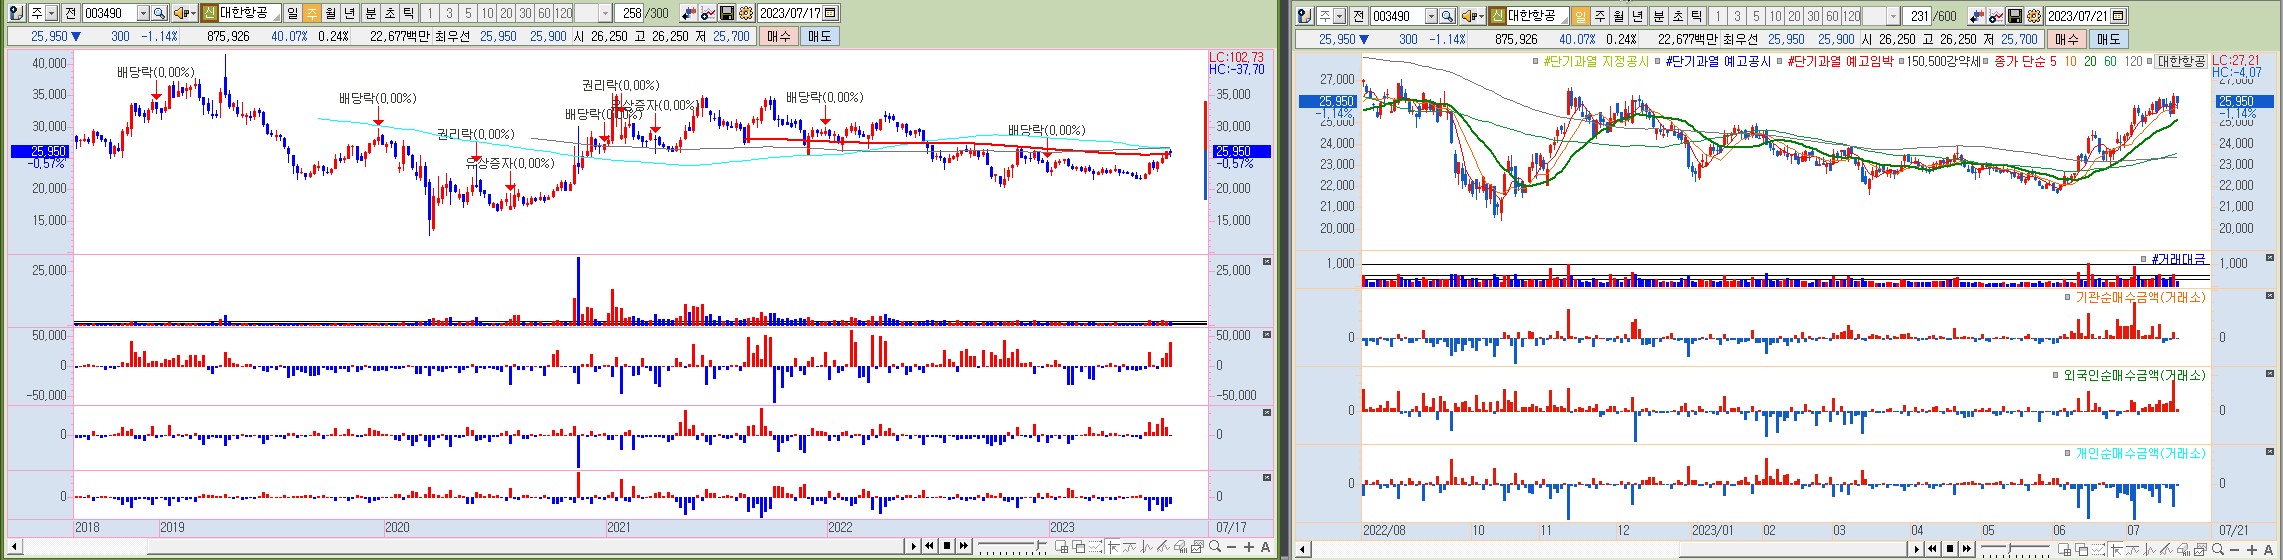2283x560 pixels.
Task: Open the calendar picker beside 2023/07/17
Action: [829, 13]
